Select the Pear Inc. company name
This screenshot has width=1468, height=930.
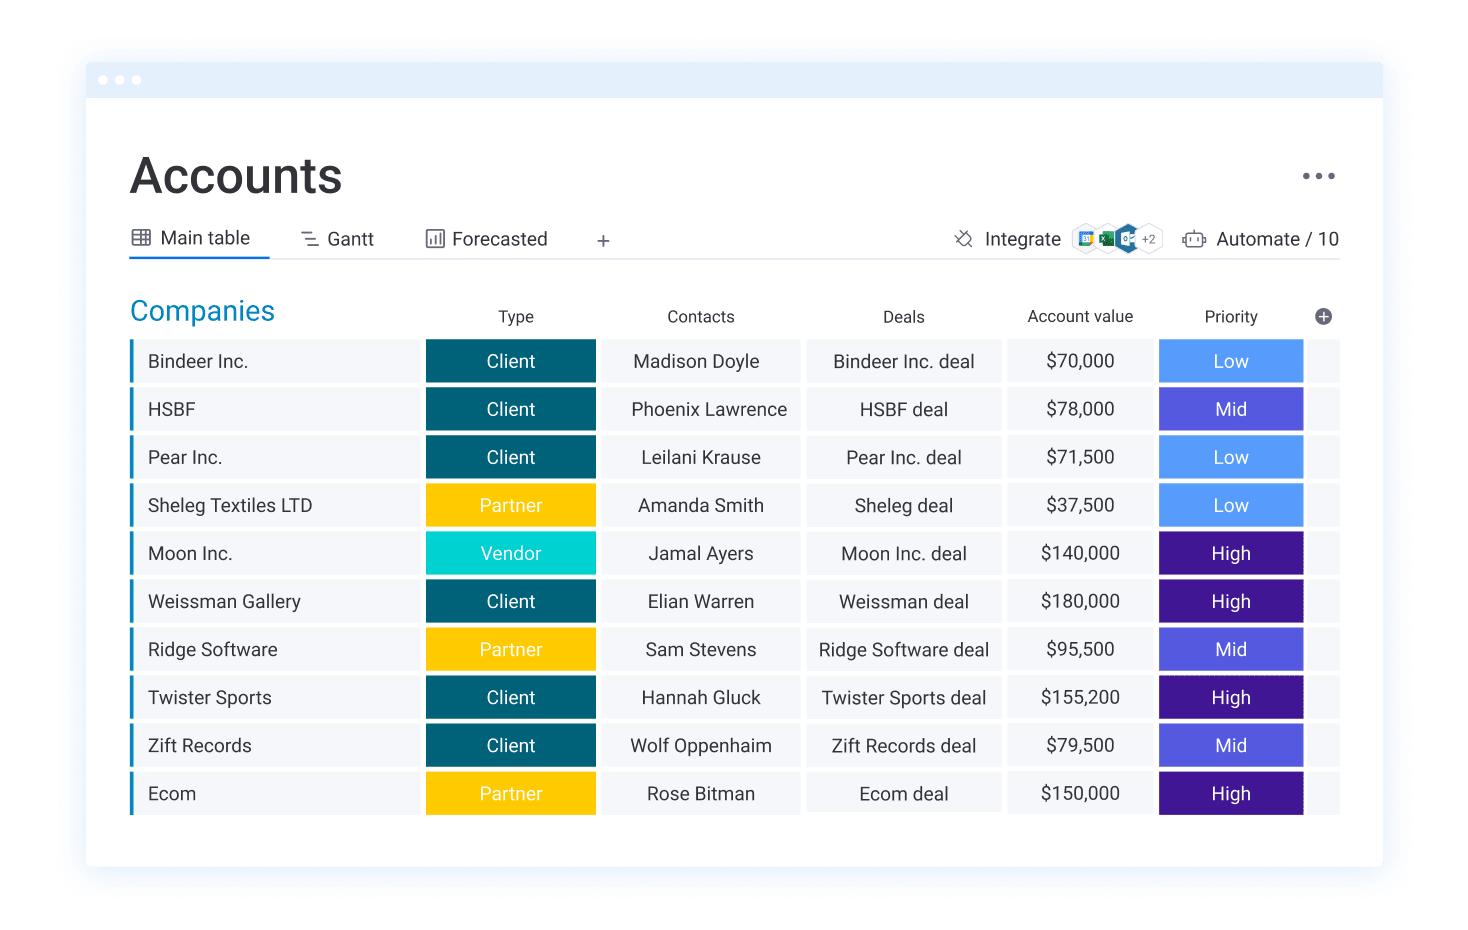185,458
